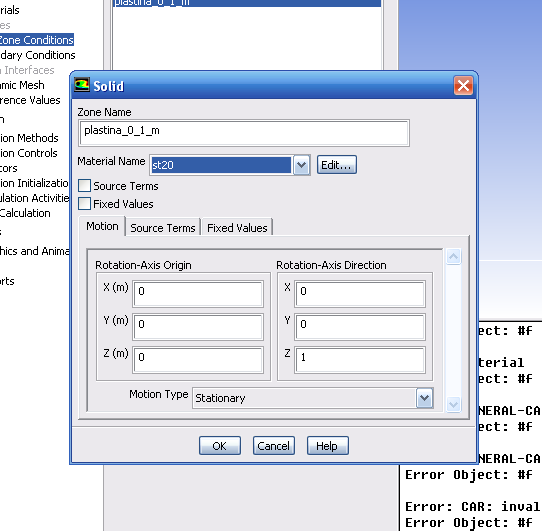Select Dynamic Mesh in navigation tree
Viewport: 542px width, 531px height.
tap(22, 85)
